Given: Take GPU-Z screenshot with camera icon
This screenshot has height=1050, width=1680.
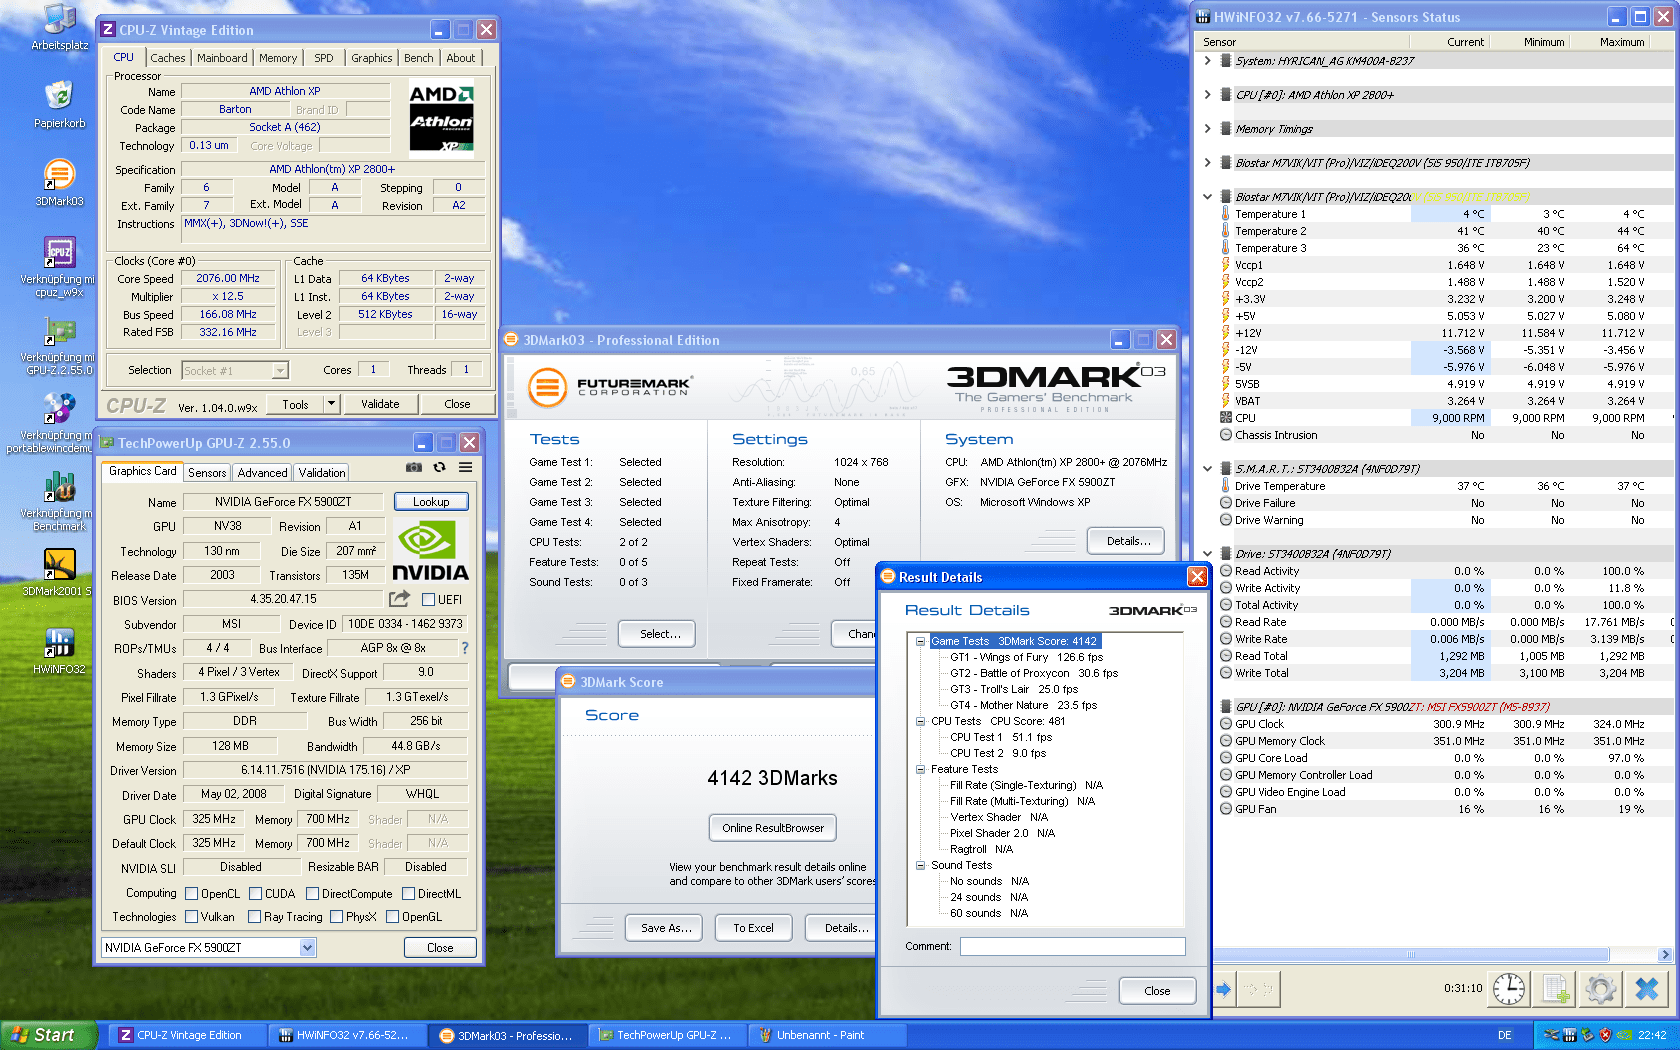Looking at the screenshot, I should click(413, 467).
